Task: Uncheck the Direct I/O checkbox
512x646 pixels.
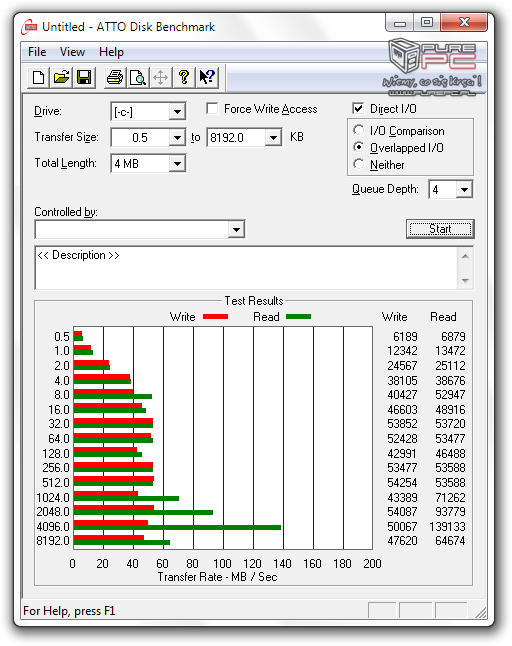Action: coord(358,109)
